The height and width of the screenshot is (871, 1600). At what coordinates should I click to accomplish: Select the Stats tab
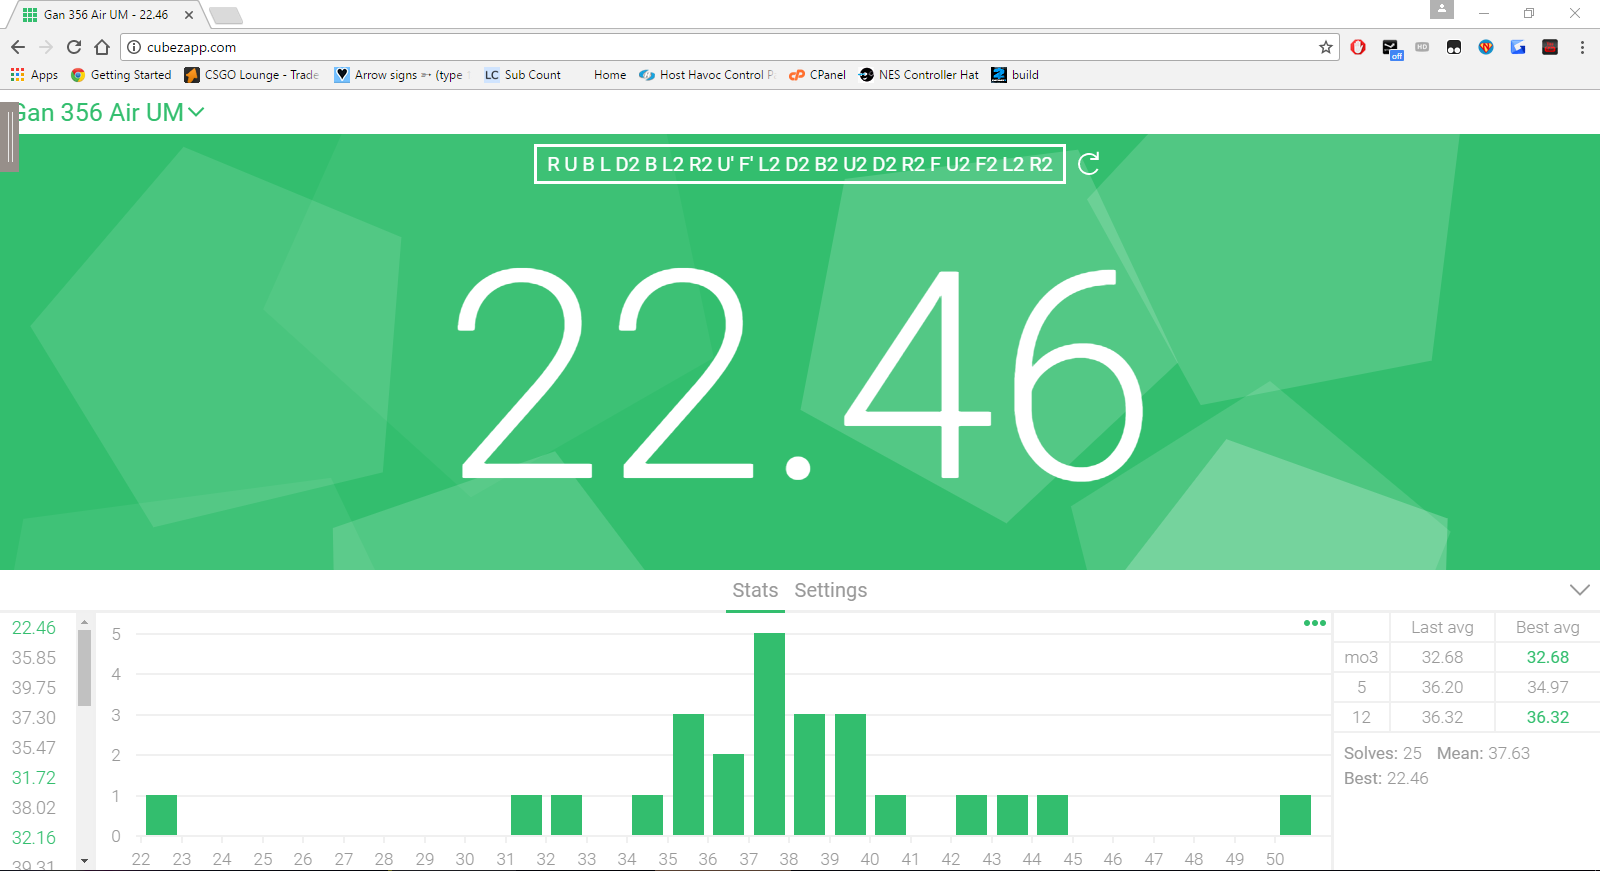click(x=755, y=590)
